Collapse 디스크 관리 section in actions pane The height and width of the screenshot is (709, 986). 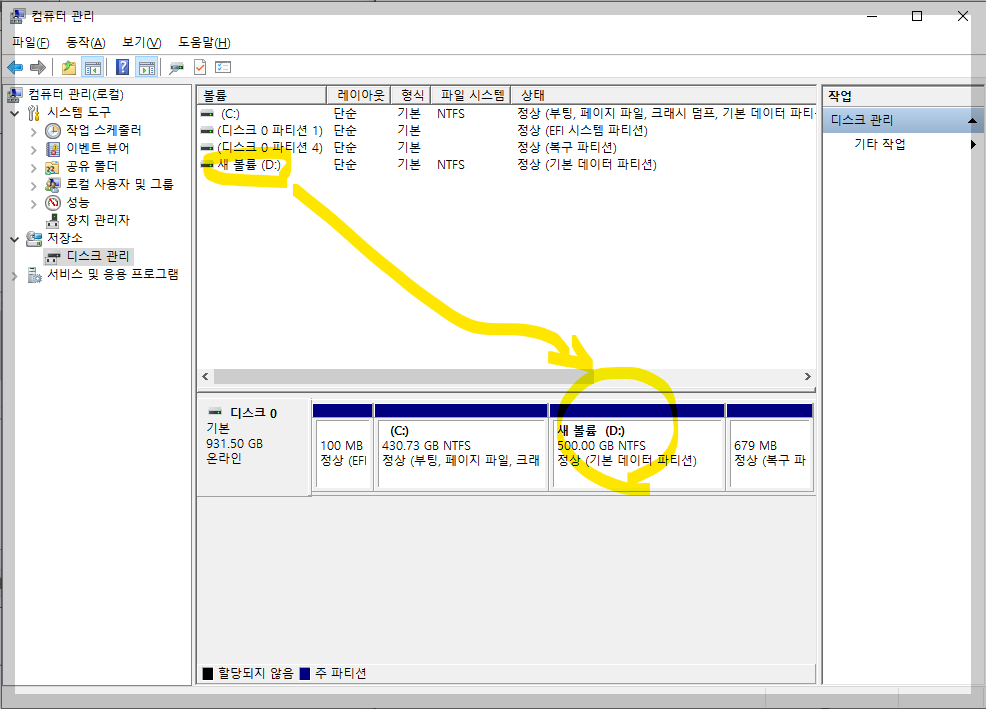coord(972,120)
